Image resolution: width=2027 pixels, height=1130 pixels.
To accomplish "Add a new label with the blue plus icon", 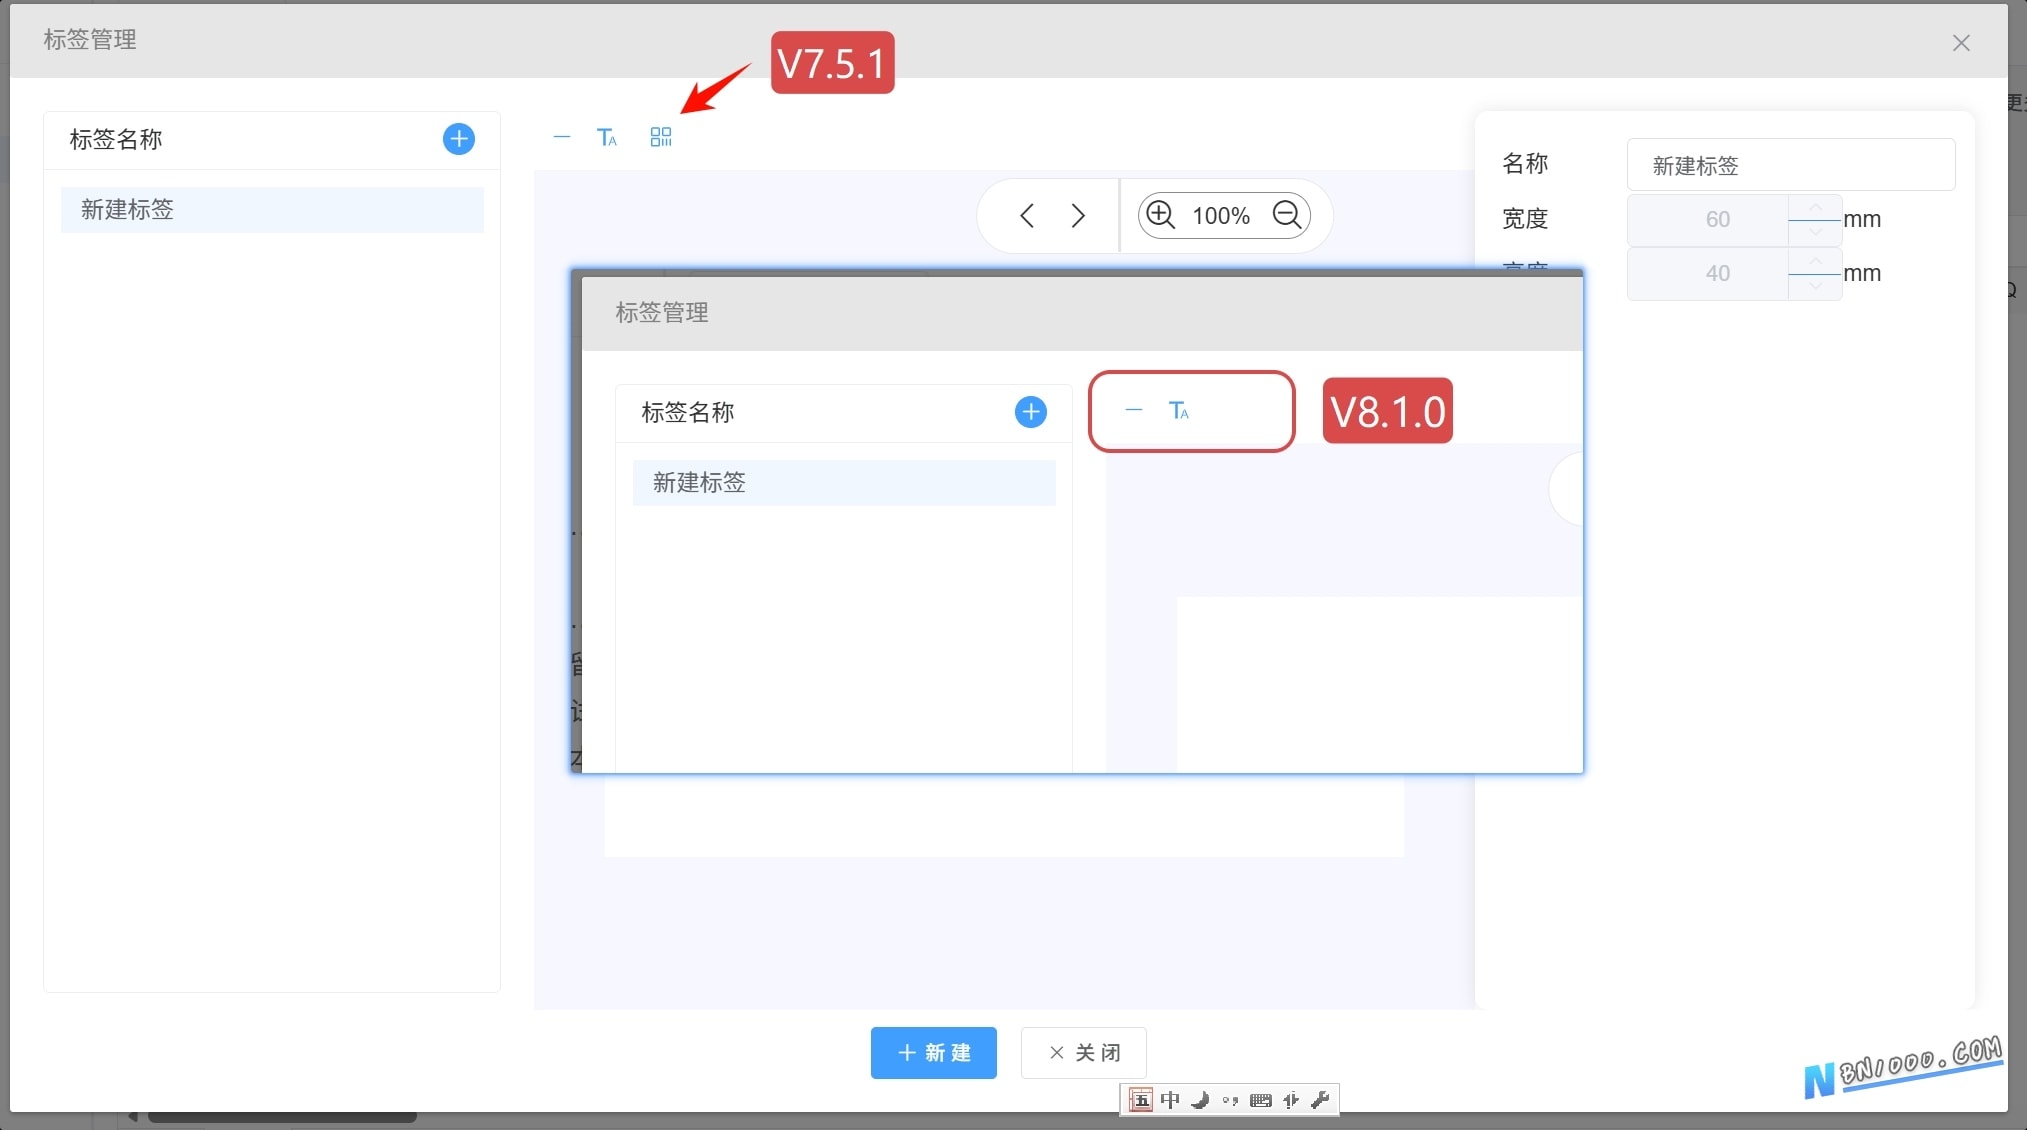I will pos(458,139).
